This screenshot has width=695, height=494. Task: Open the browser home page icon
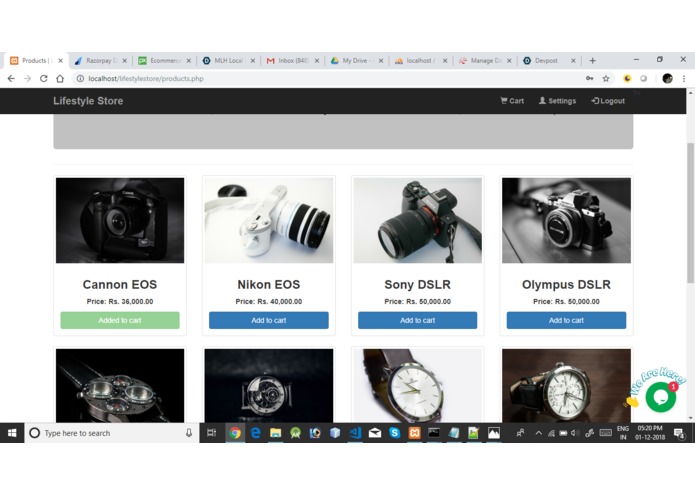pyautogui.click(x=60, y=78)
